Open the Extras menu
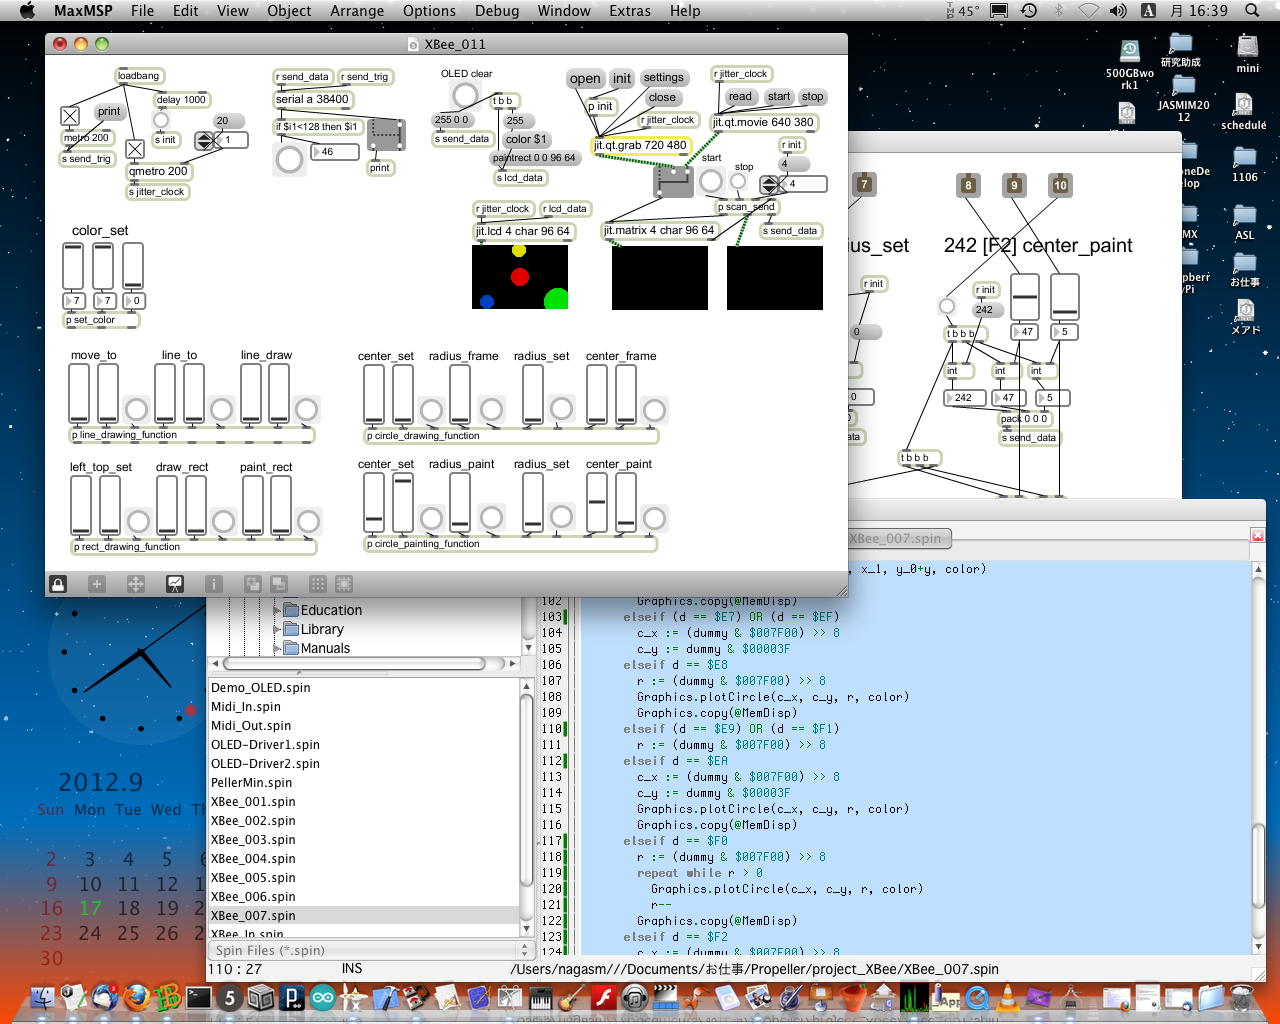Viewport: 1280px width, 1024px height. tap(629, 11)
